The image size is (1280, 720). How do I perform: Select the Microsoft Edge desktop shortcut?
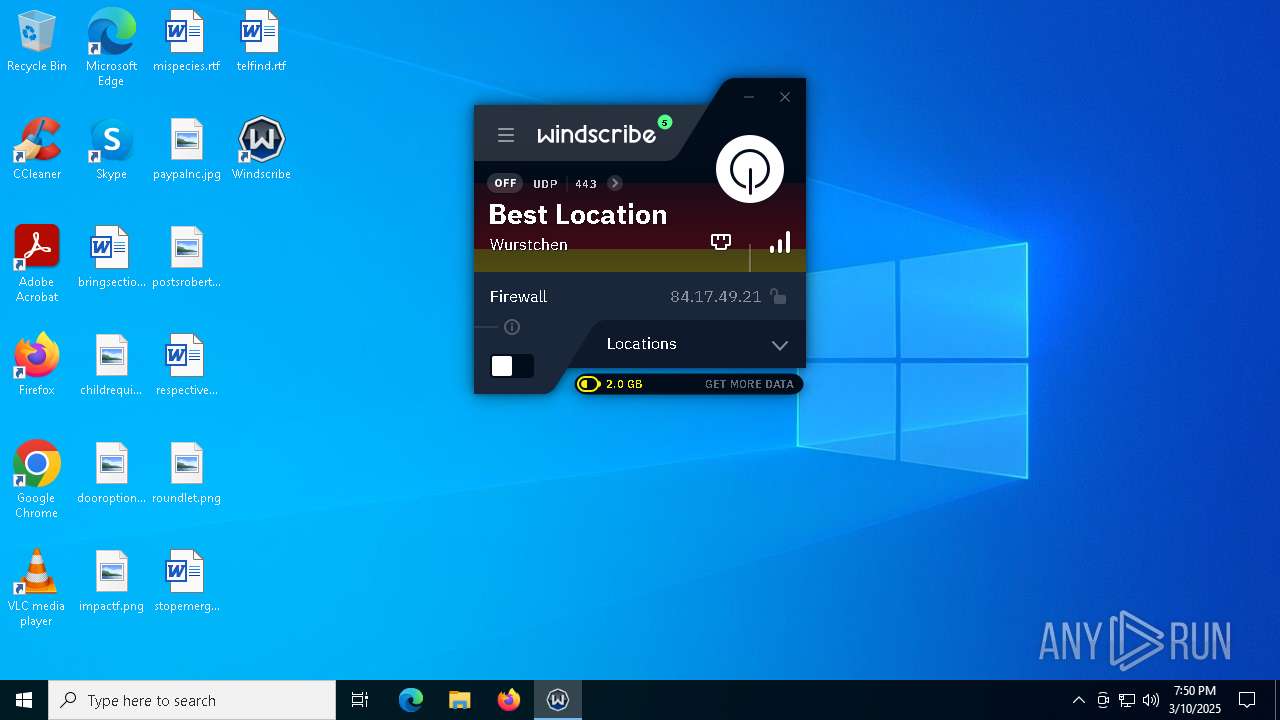pyautogui.click(x=111, y=48)
